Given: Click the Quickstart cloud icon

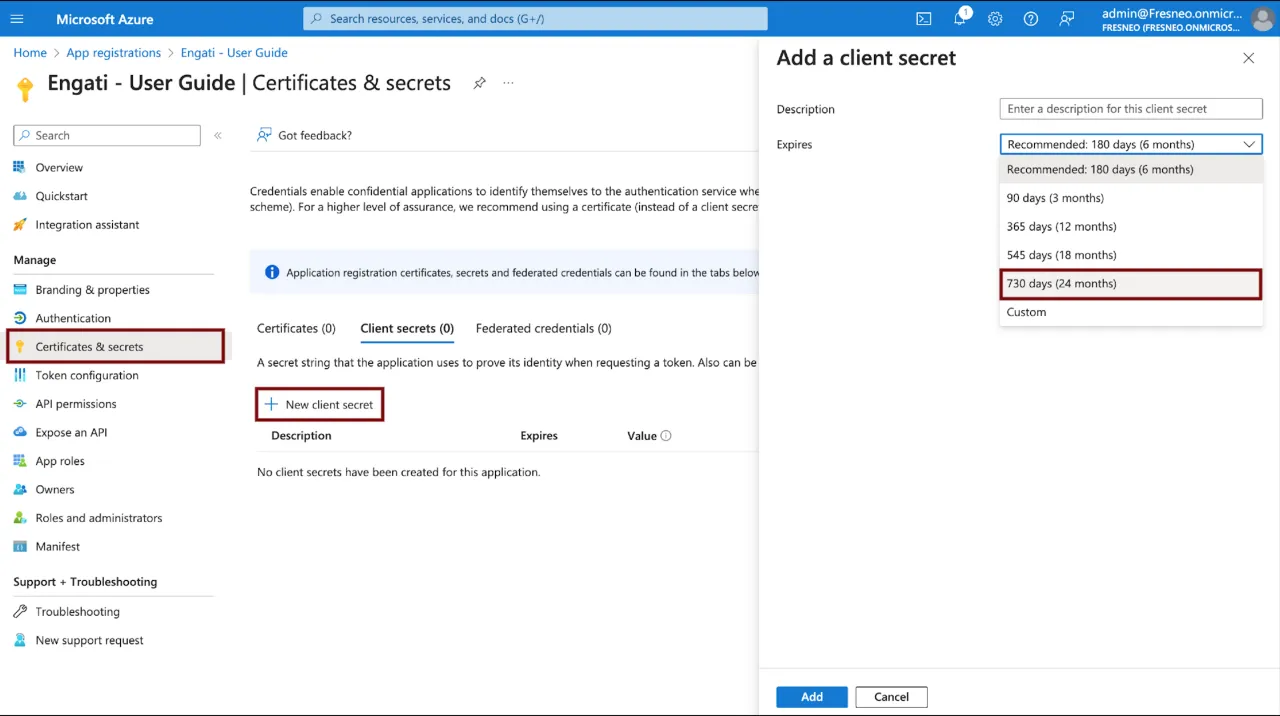Looking at the screenshot, I should (19, 196).
